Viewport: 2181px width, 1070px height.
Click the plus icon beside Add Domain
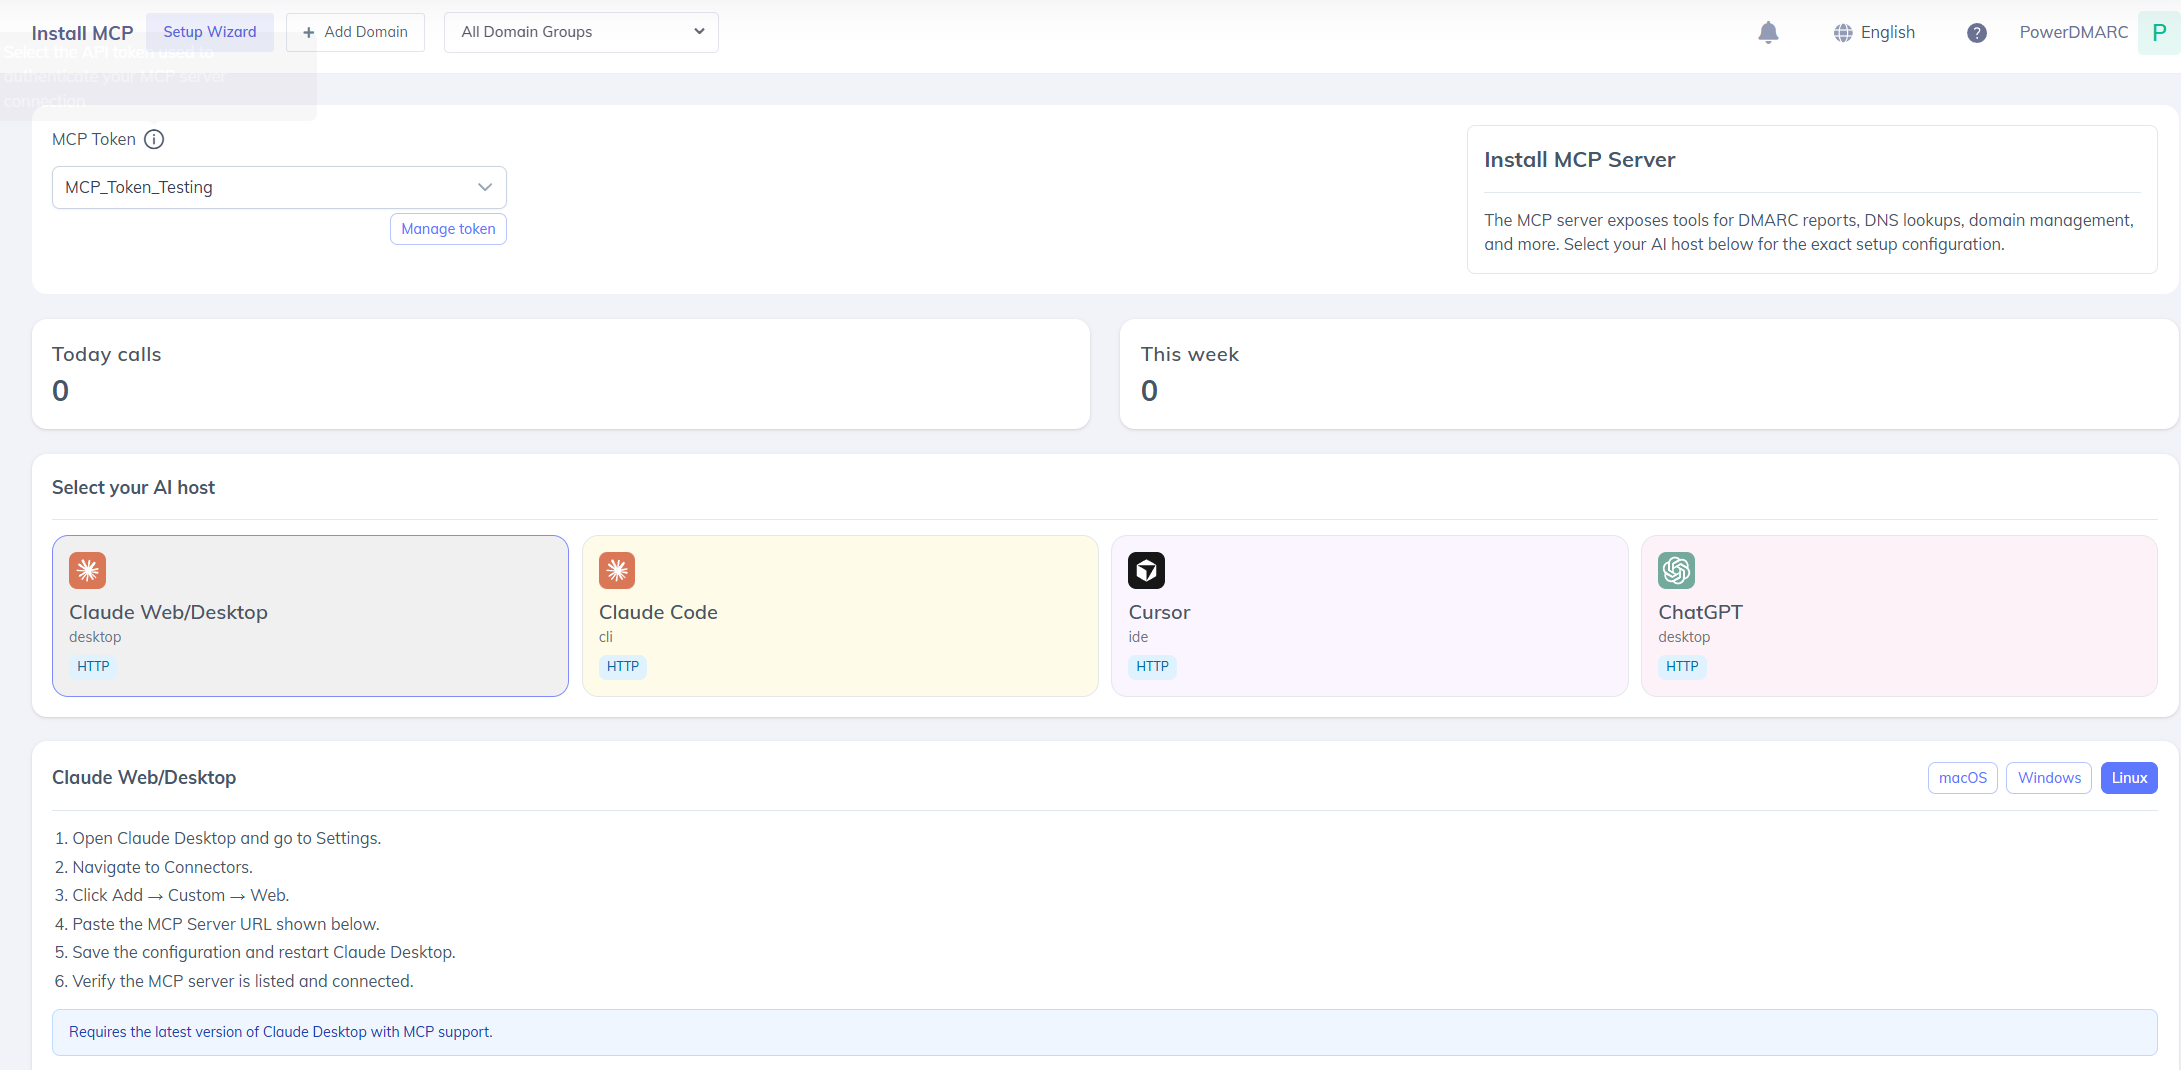(309, 33)
